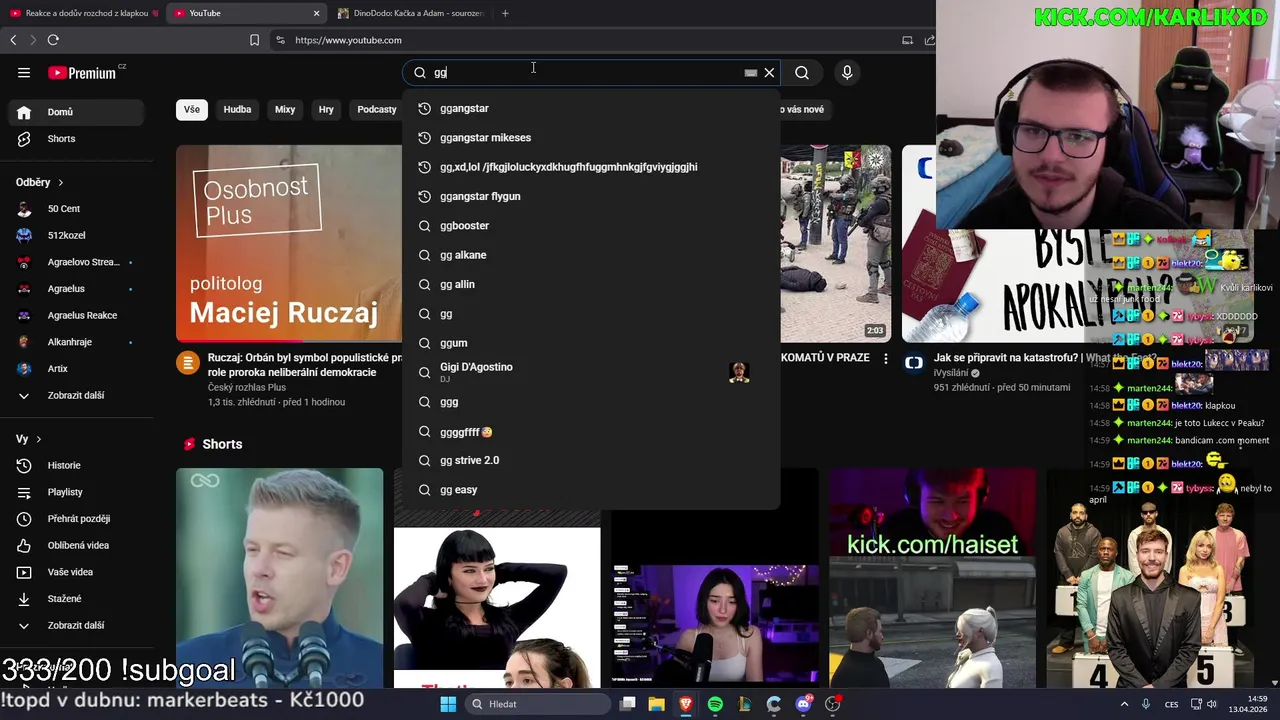This screenshot has height=720, width=1280.
Task: Select the Mixy filter chip
Action: (x=285, y=109)
